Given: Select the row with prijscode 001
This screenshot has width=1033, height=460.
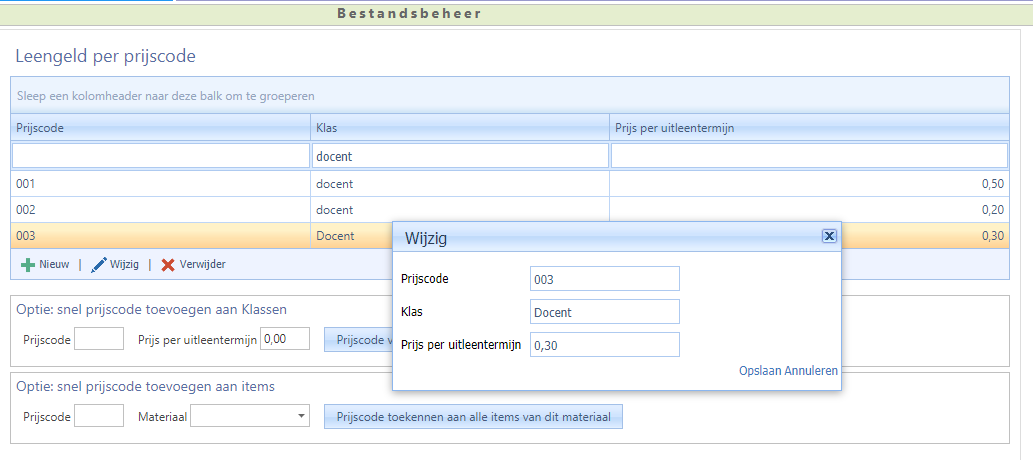Looking at the screenshot, I should [x=160, y=184].
